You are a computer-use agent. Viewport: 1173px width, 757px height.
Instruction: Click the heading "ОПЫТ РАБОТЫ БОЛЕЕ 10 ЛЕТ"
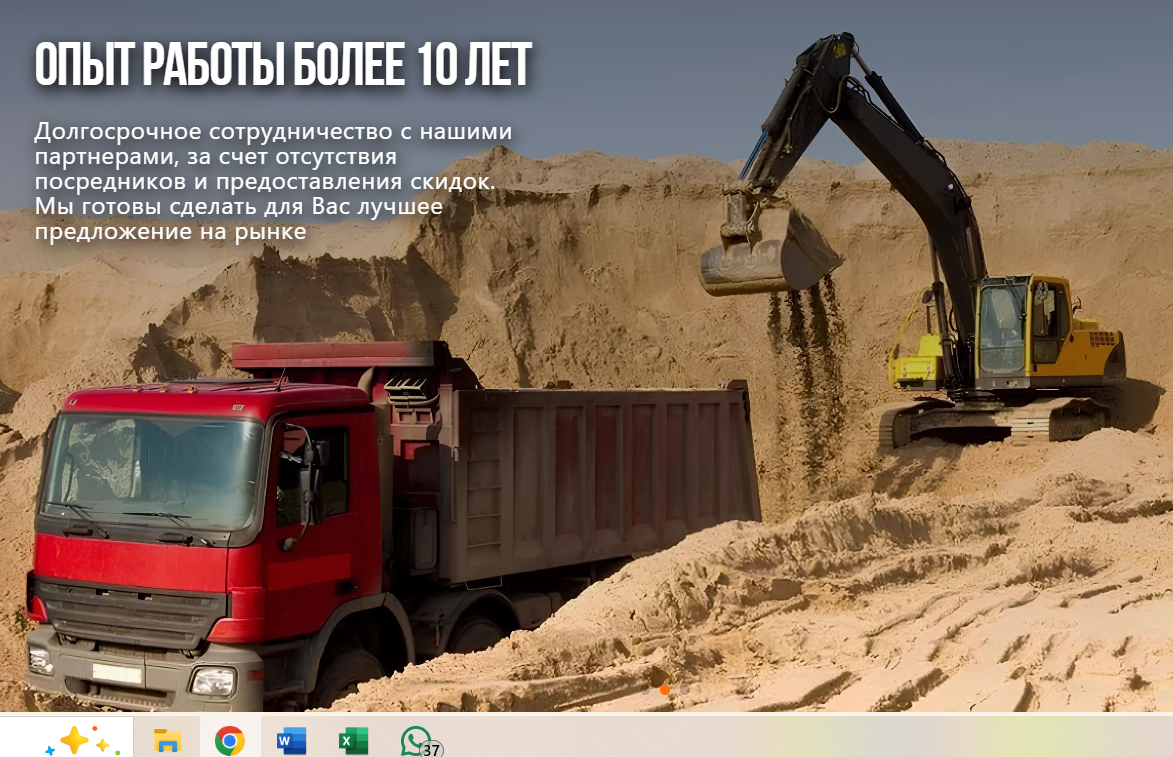[x=282, y=66]
